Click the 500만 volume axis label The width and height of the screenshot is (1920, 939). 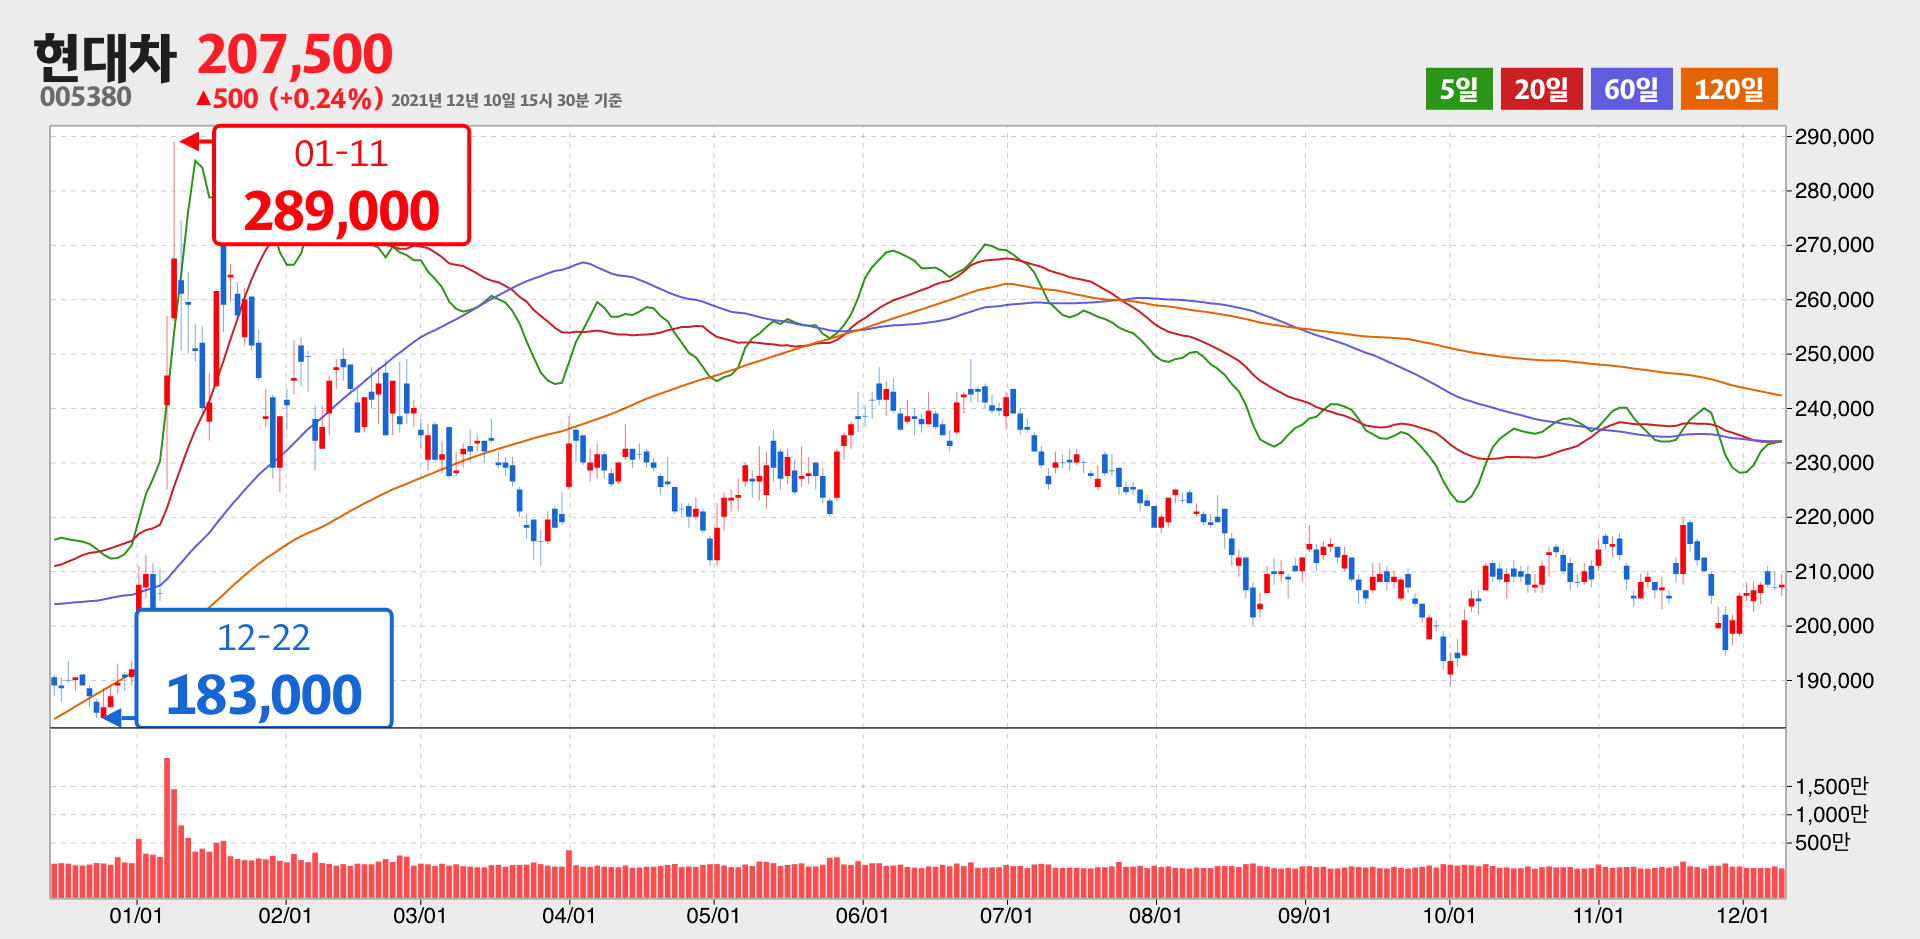click(1822, 842)
